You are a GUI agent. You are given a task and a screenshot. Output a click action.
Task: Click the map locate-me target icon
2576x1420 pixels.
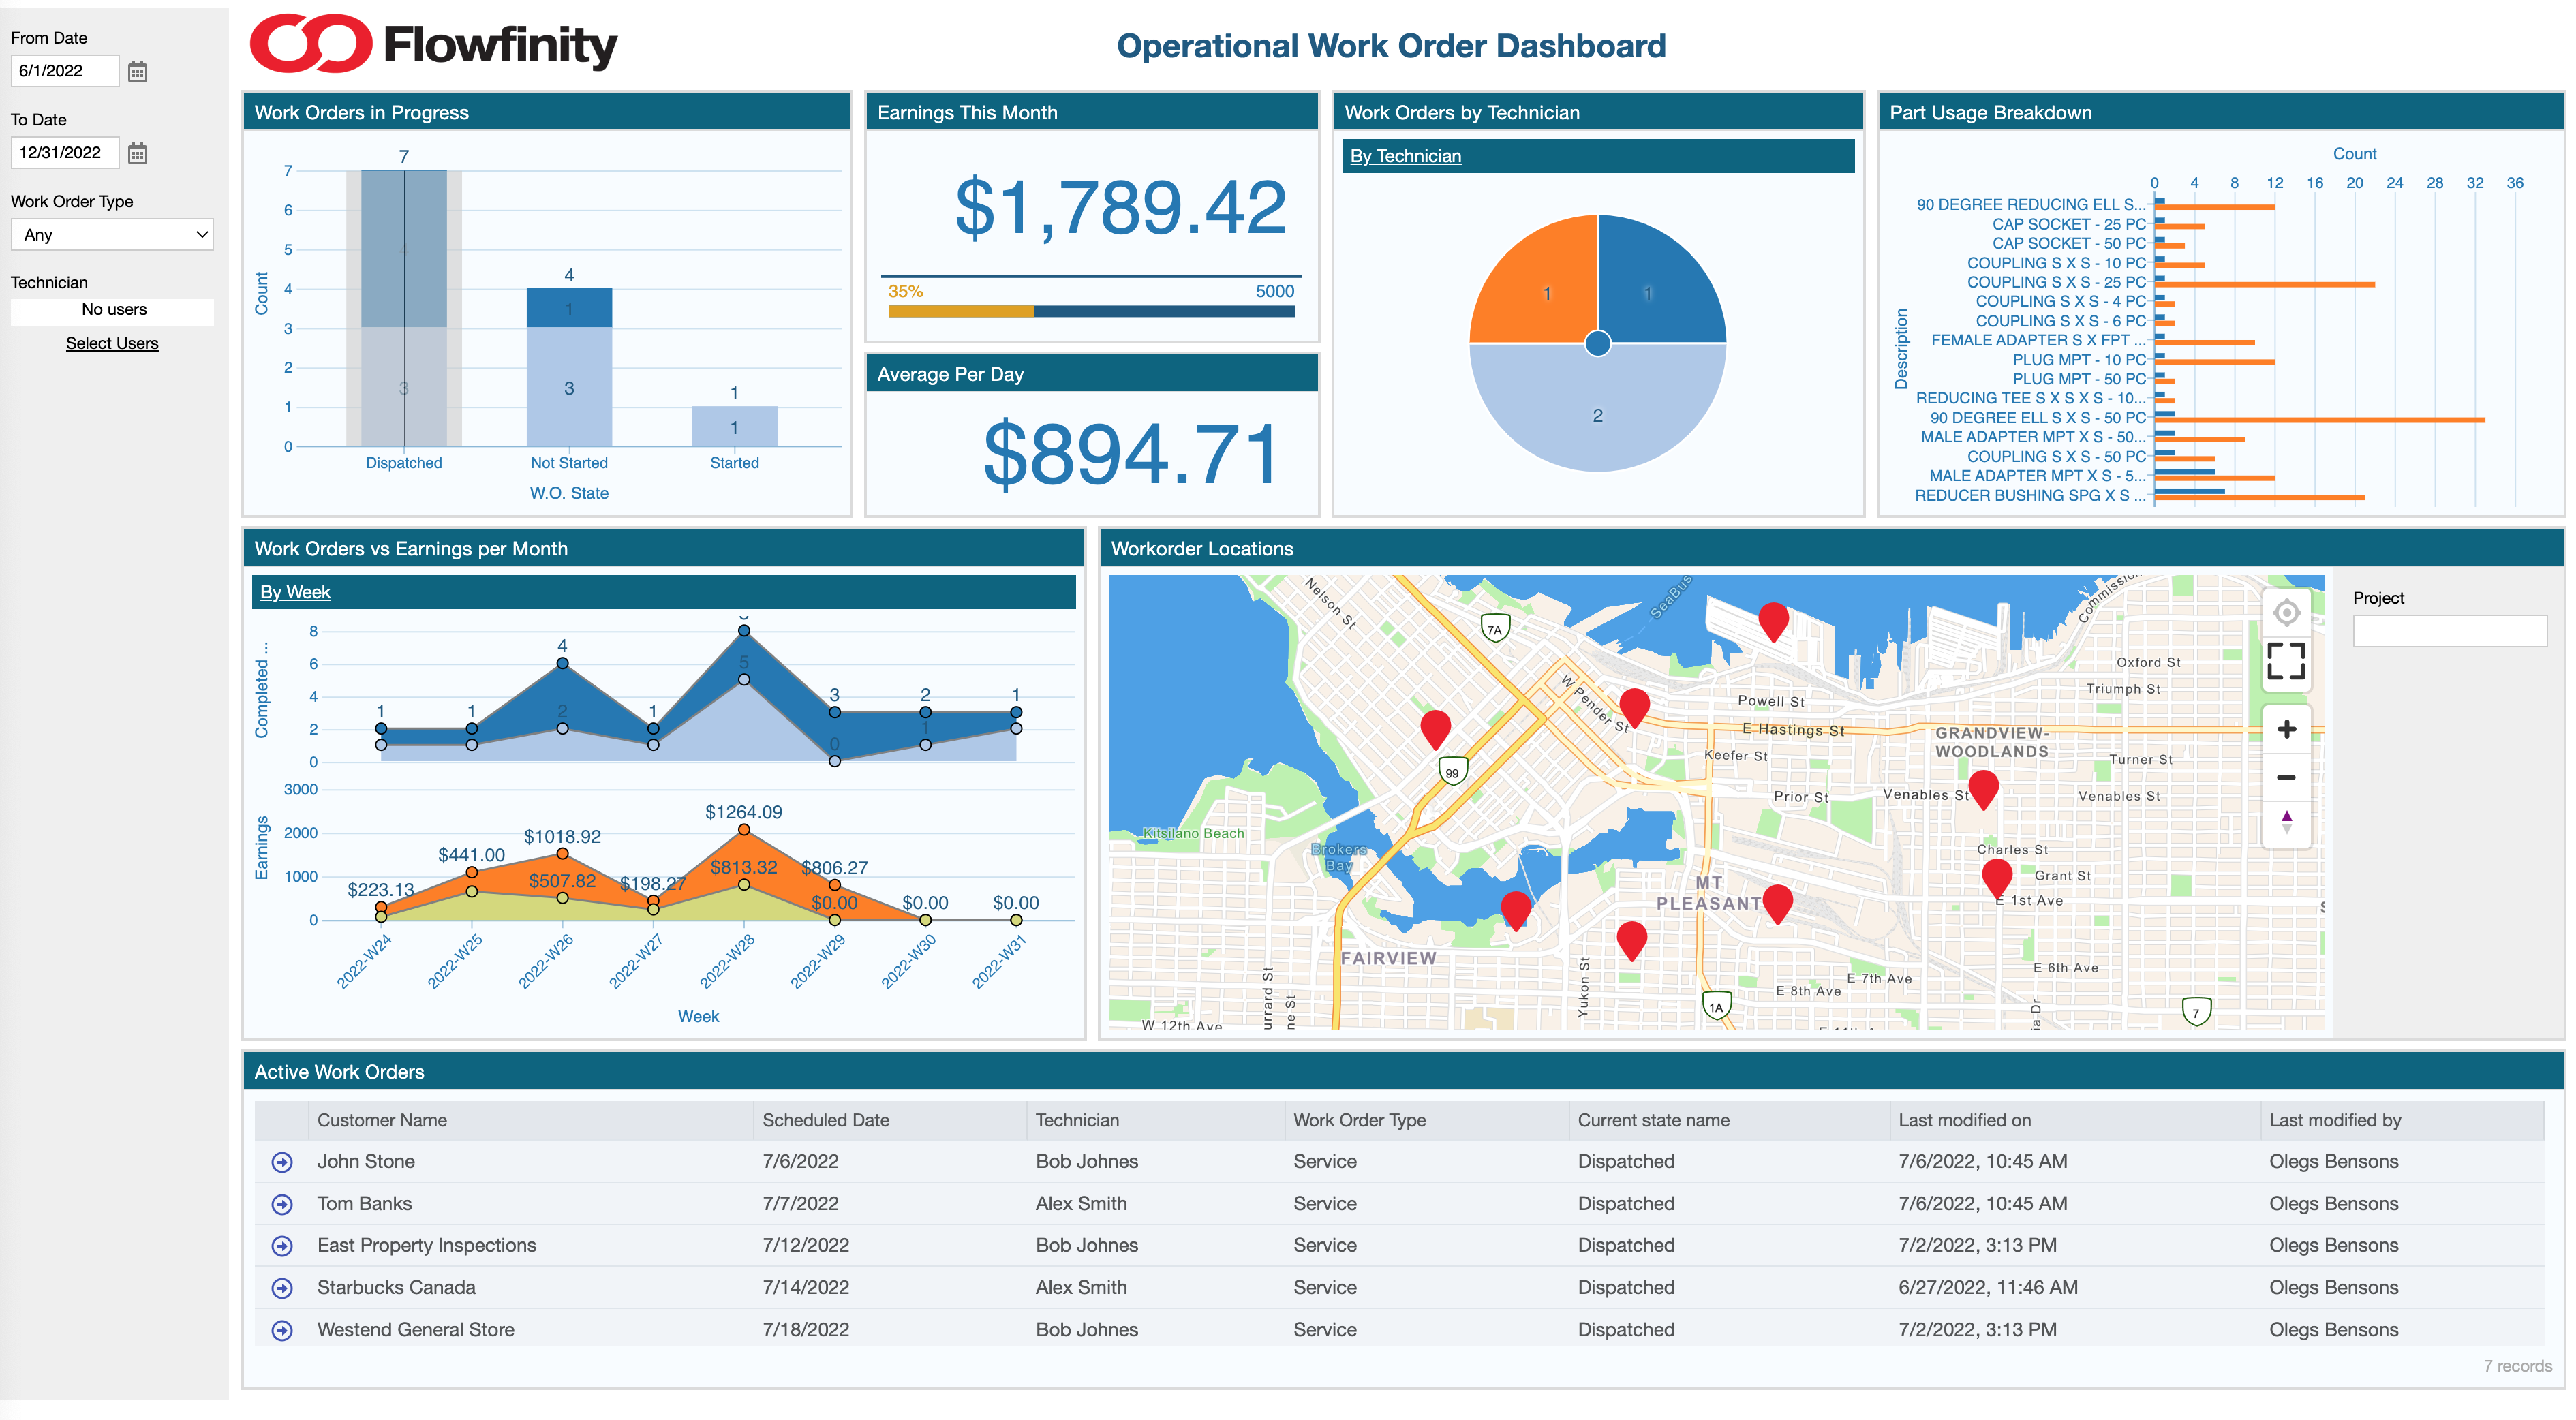click(x=2286, y=612)
